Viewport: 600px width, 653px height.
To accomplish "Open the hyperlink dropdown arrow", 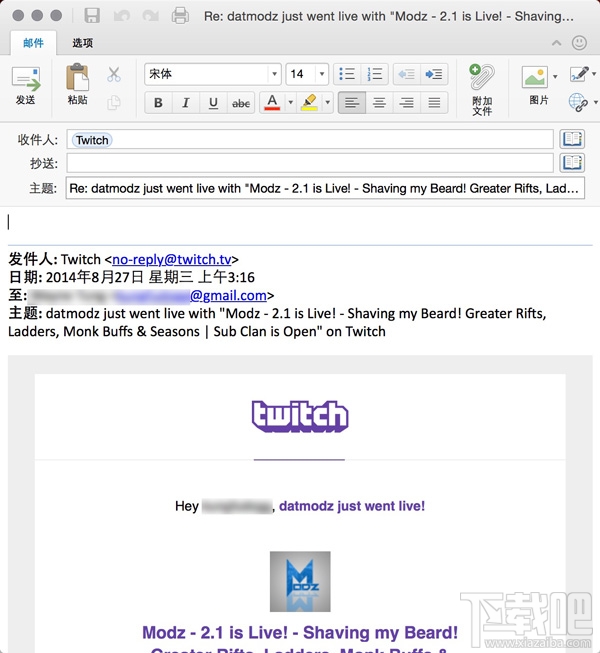I will [x=595, y=102].
